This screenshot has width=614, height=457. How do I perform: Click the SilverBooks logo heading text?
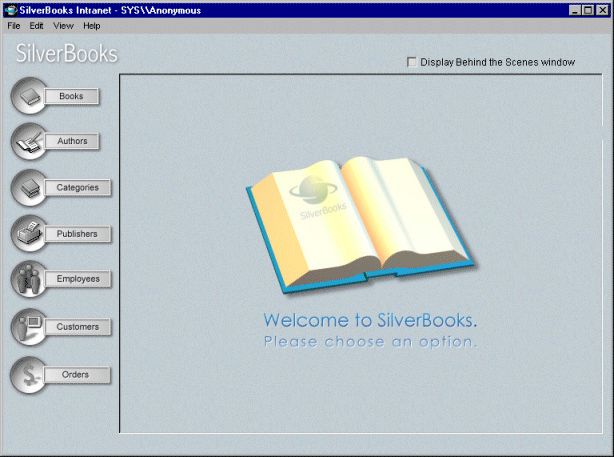(67, 53)
